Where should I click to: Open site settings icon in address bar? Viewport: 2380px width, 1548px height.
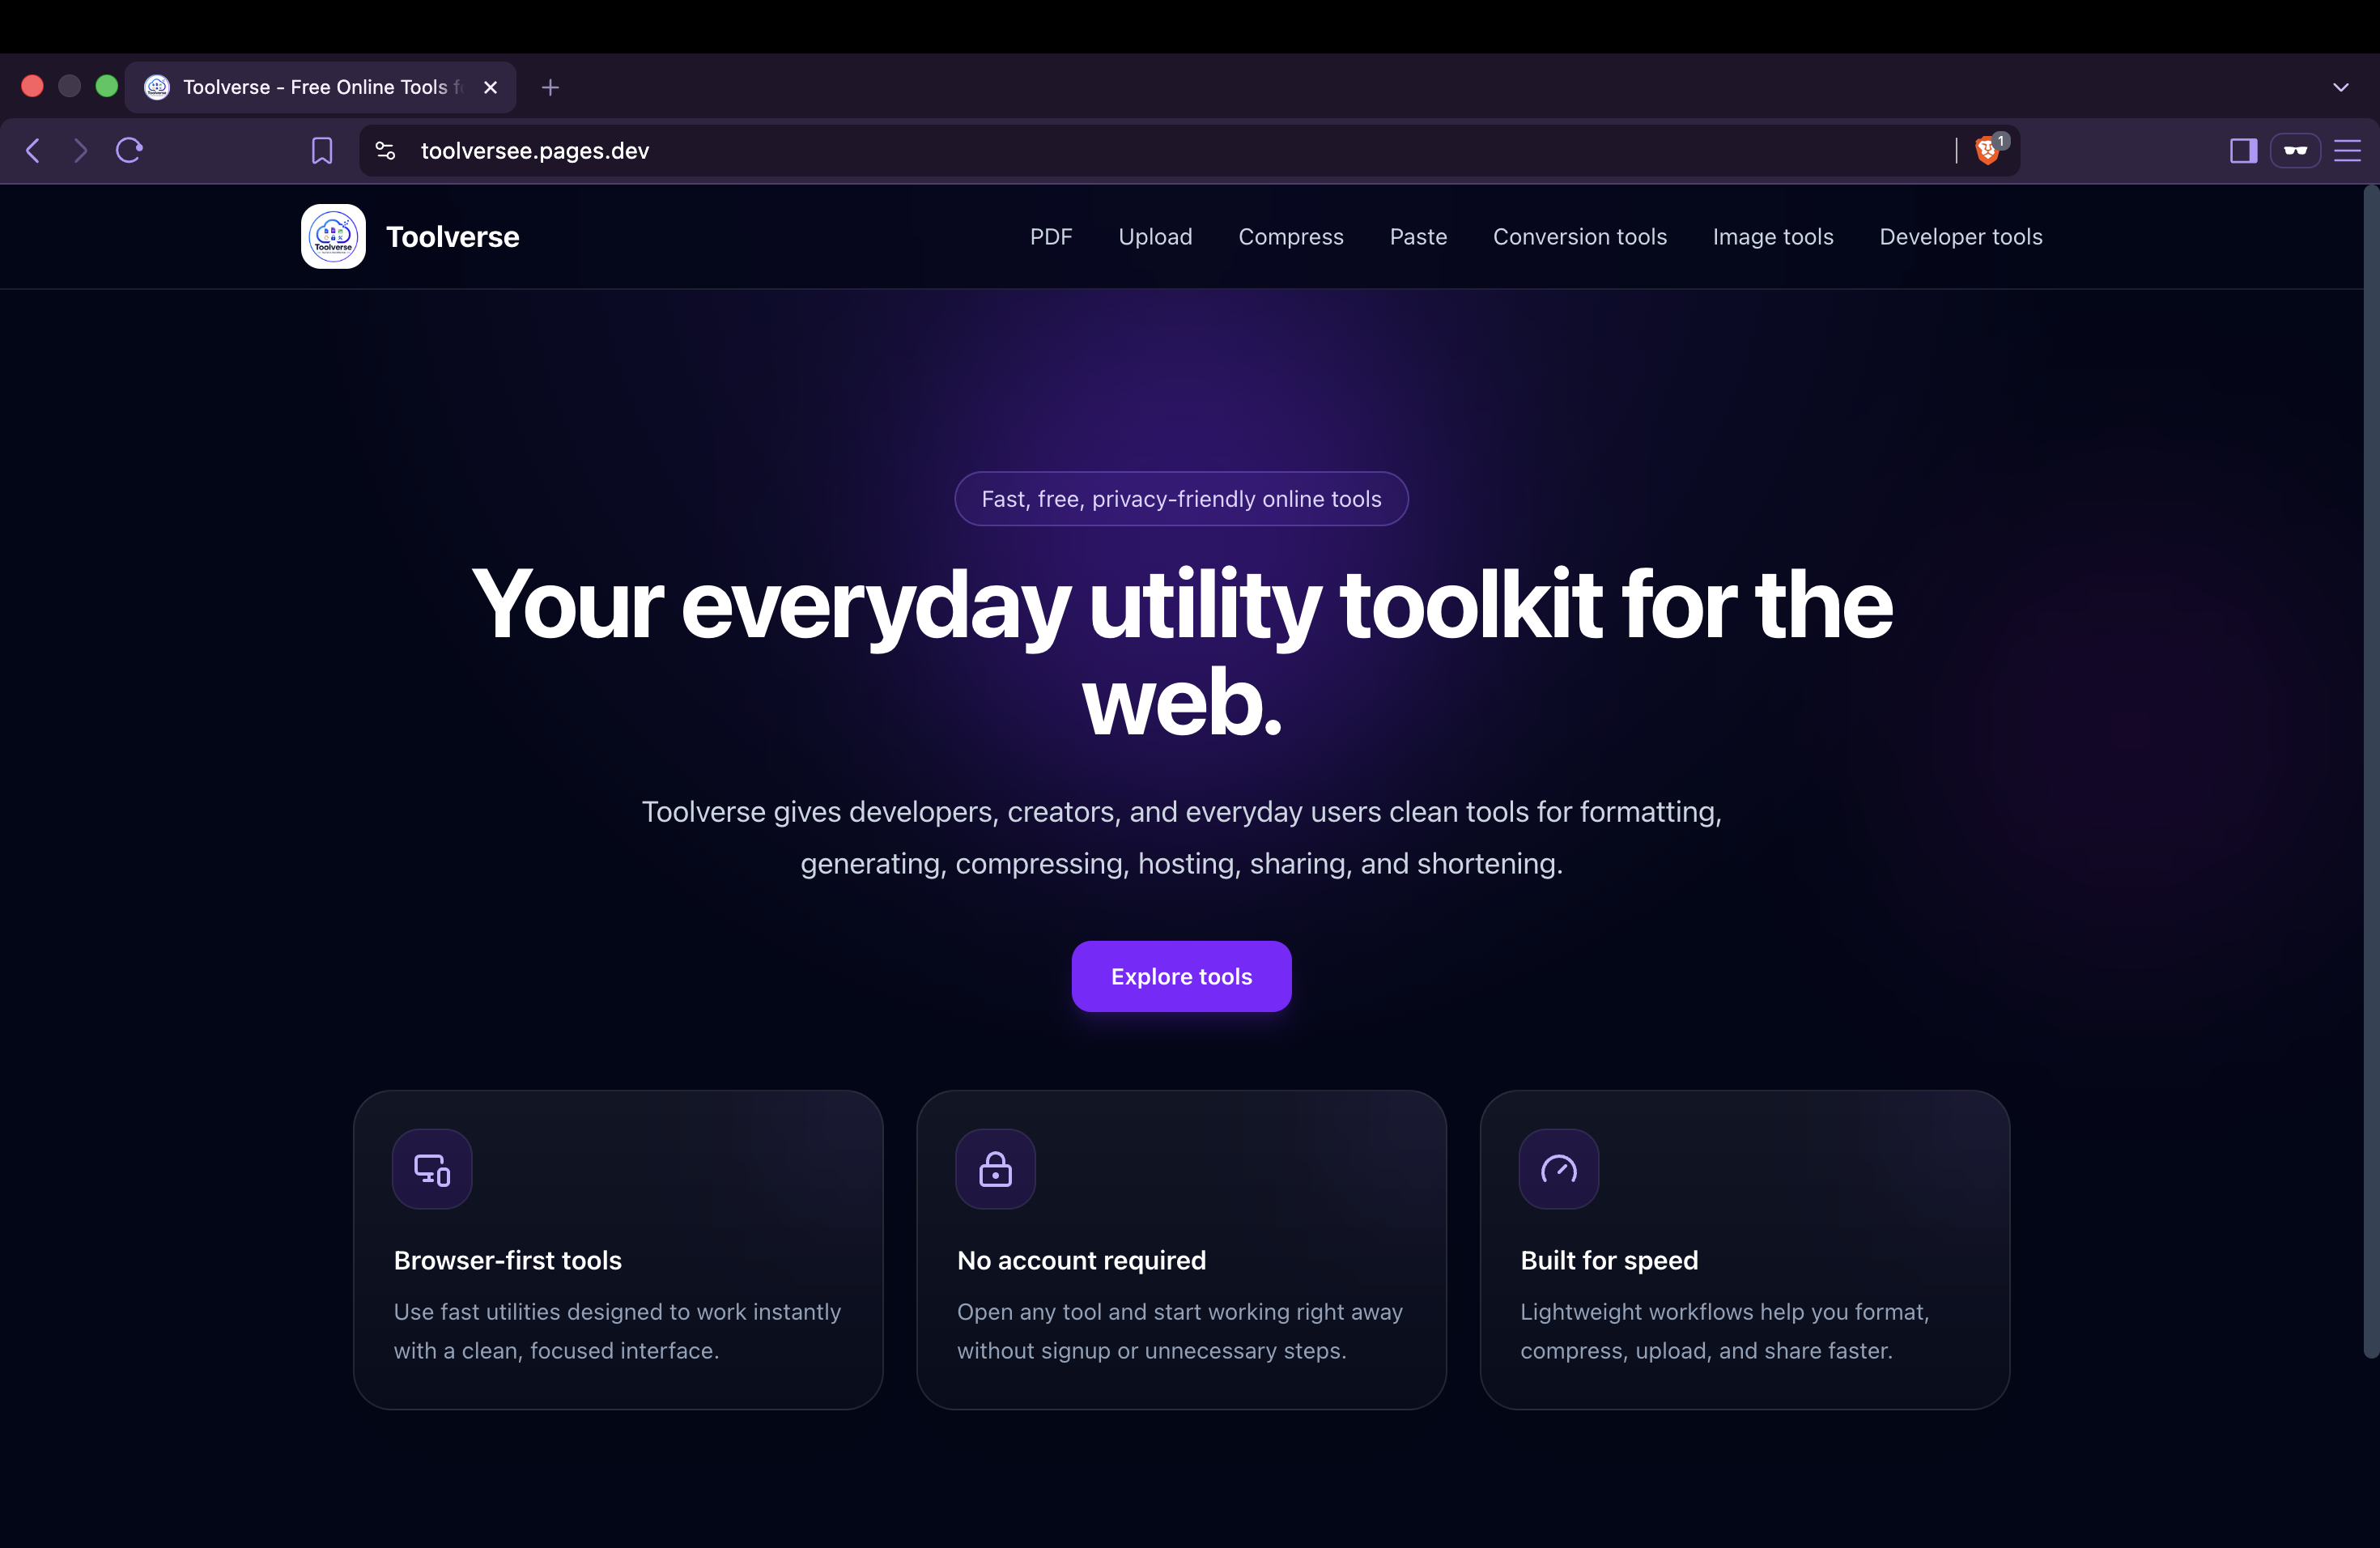click(385, 151)
